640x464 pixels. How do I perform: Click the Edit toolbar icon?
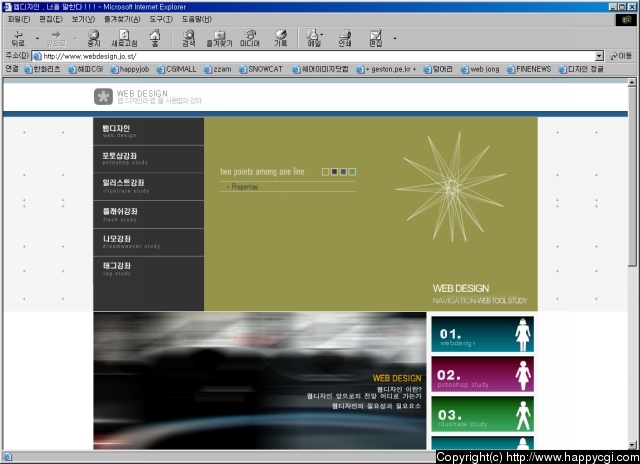[x=376, y=38]
